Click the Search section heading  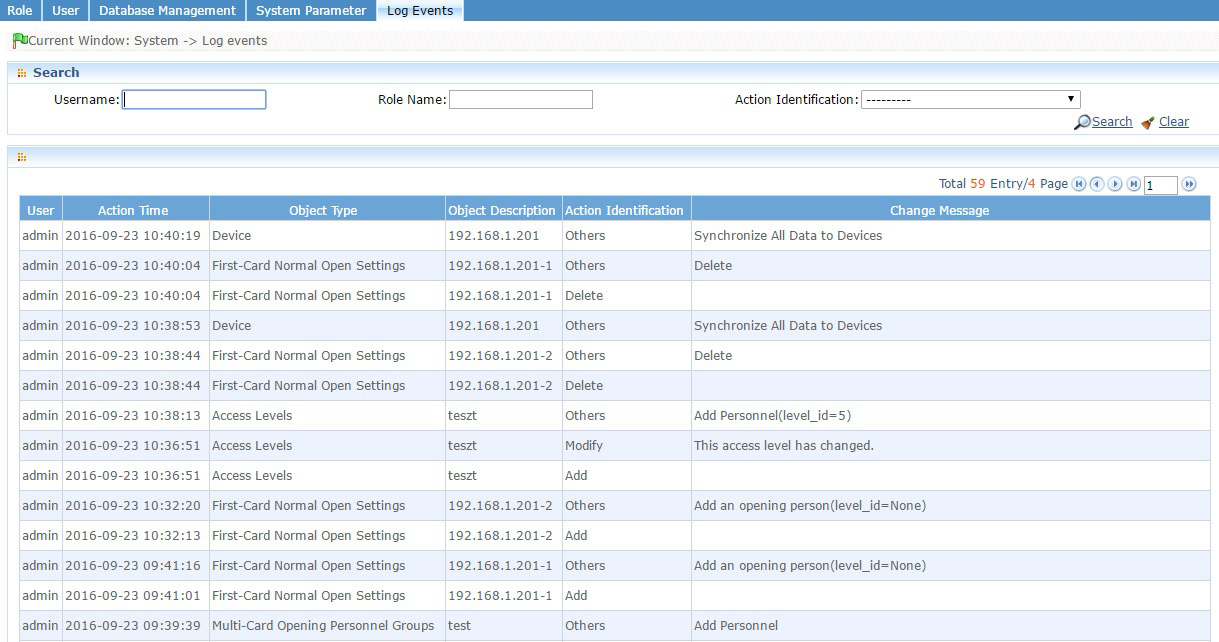tap(56, 73)
